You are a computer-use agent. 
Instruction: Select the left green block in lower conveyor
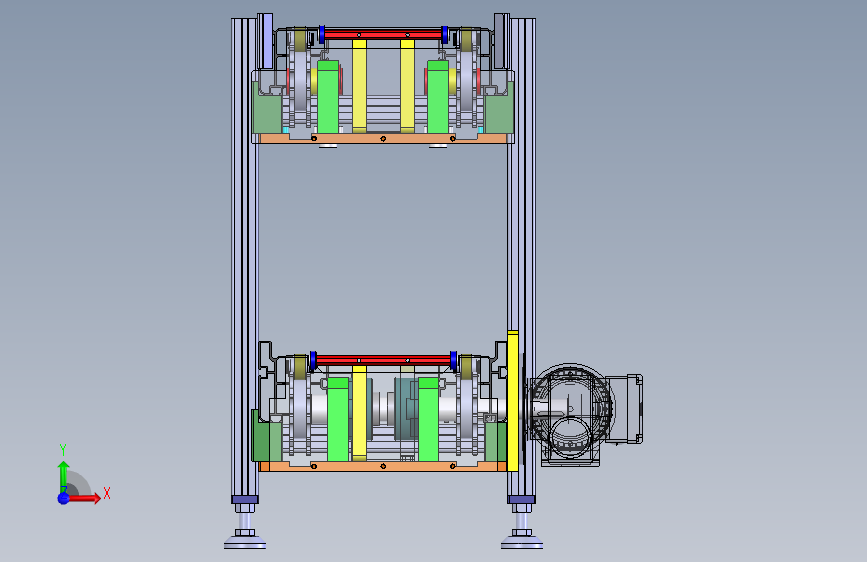338,419
